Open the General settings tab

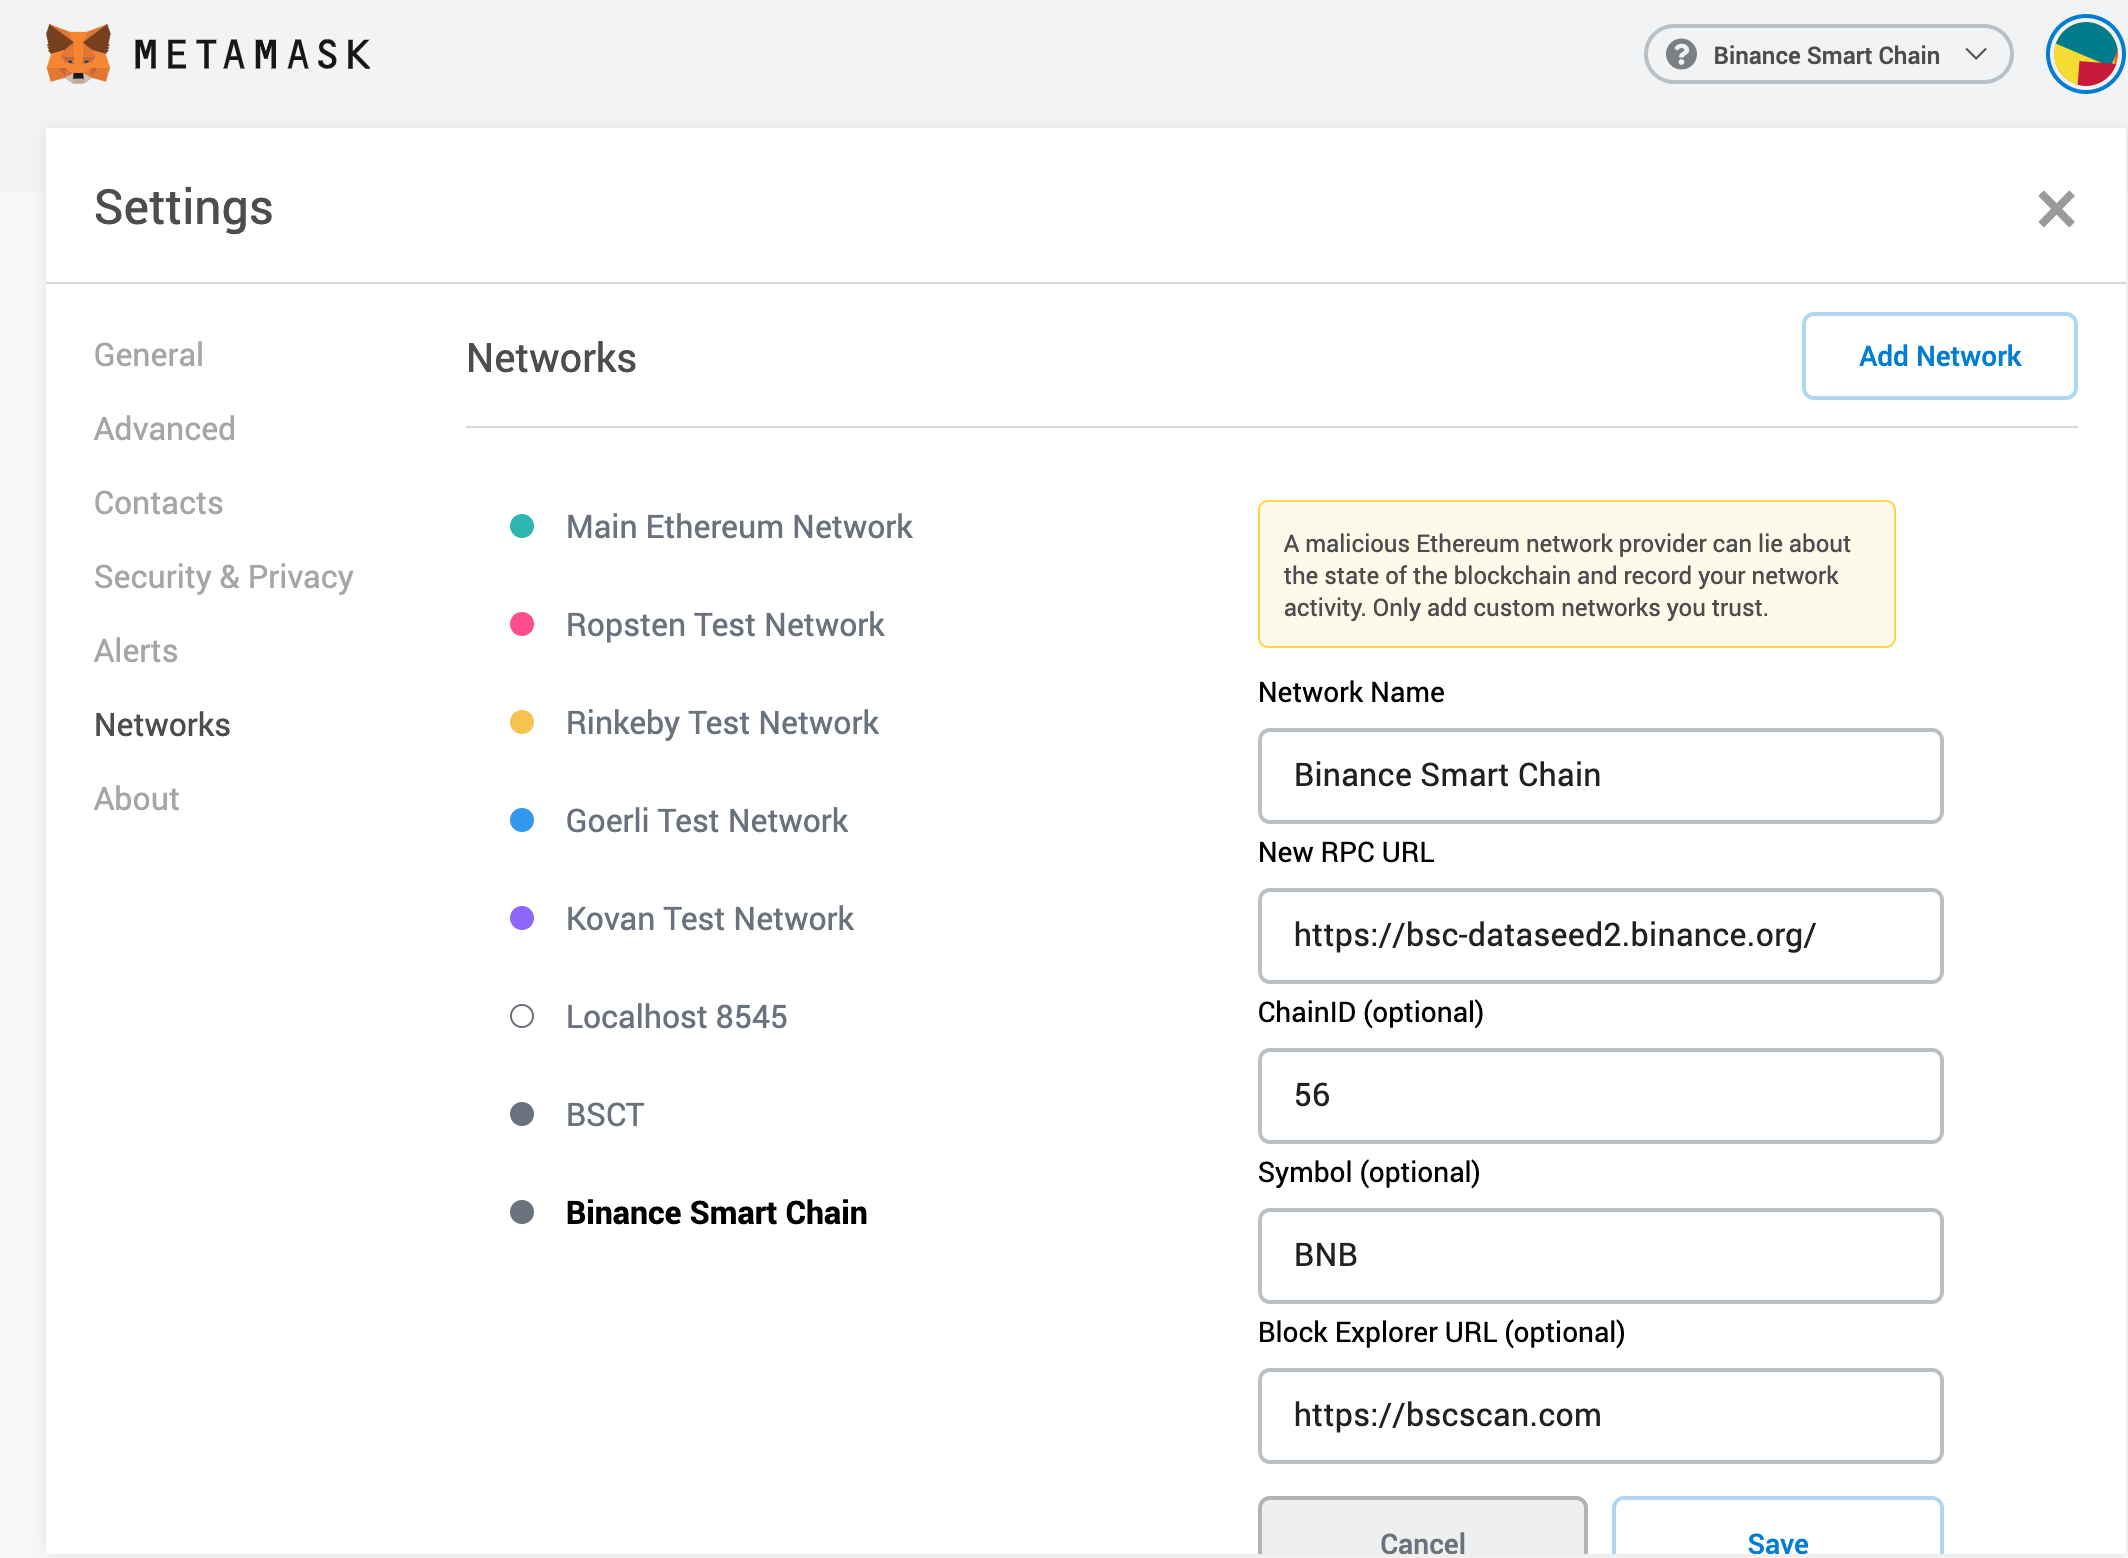pos(148,355)
